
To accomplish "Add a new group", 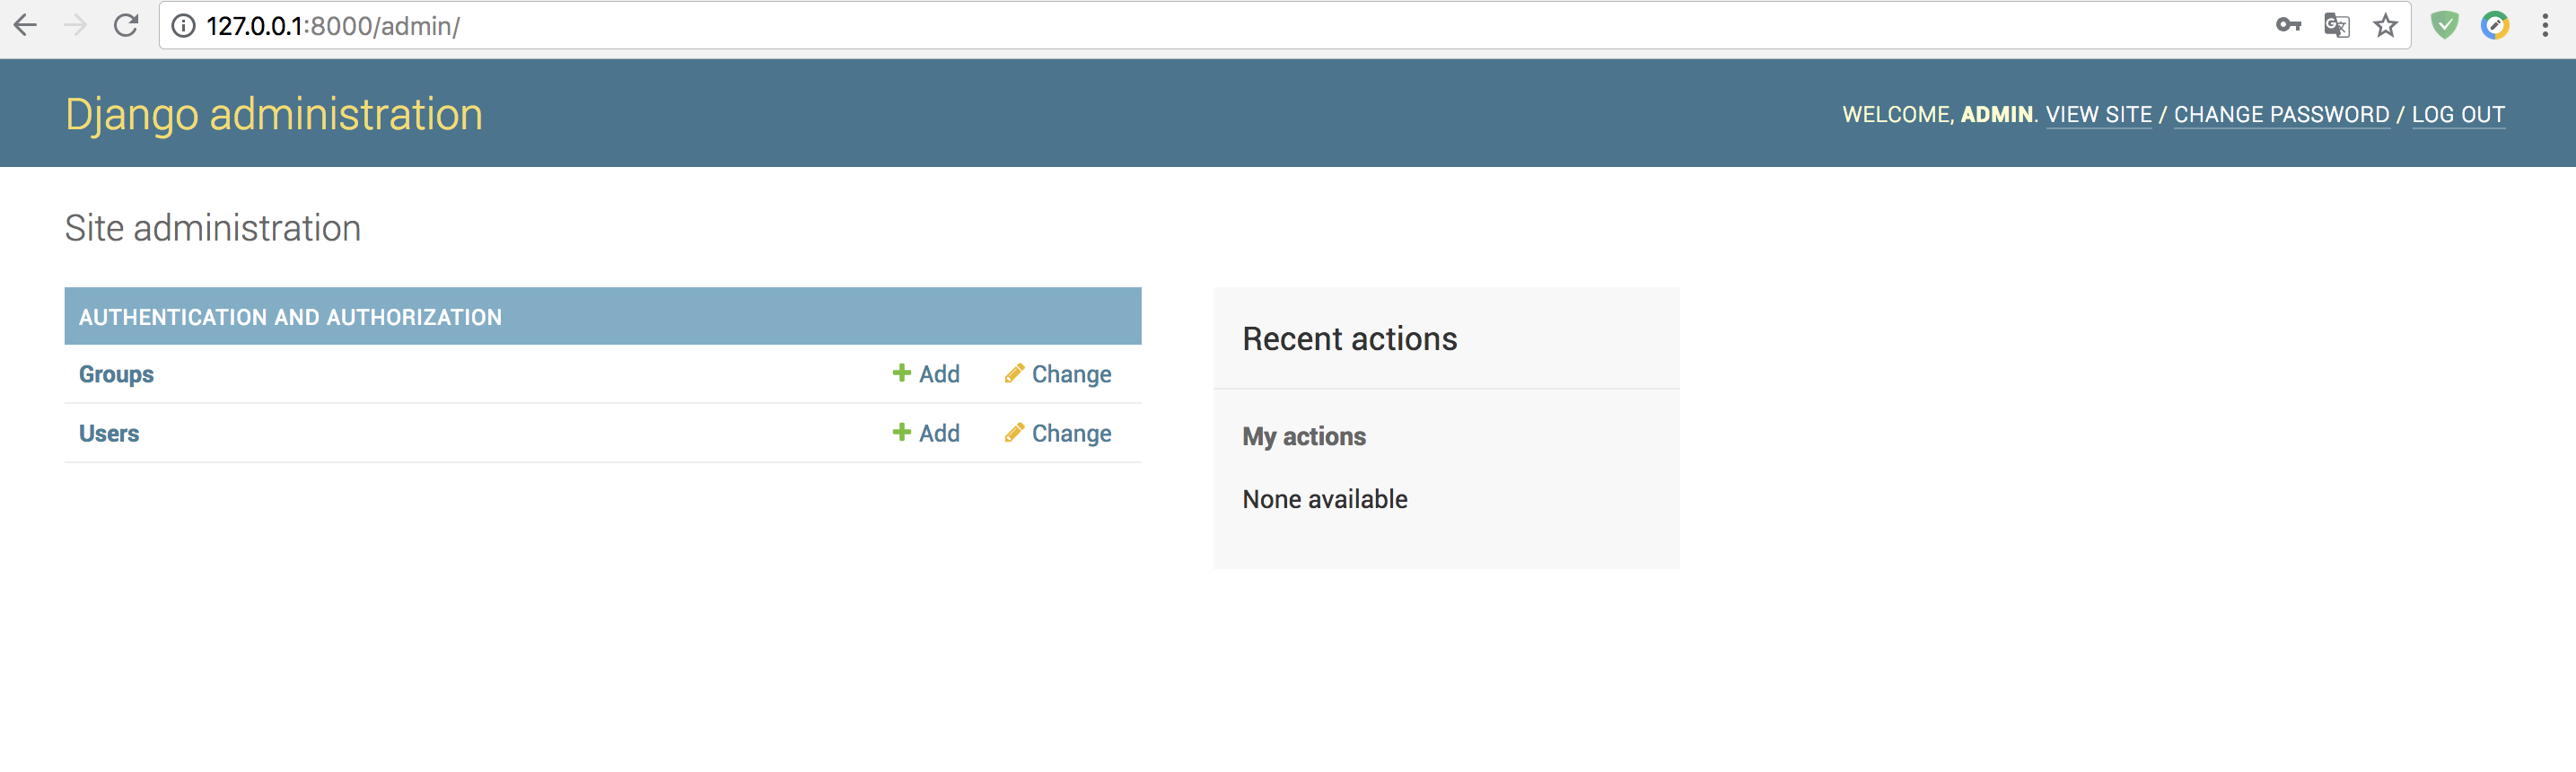I will click(x=926, y=374).
